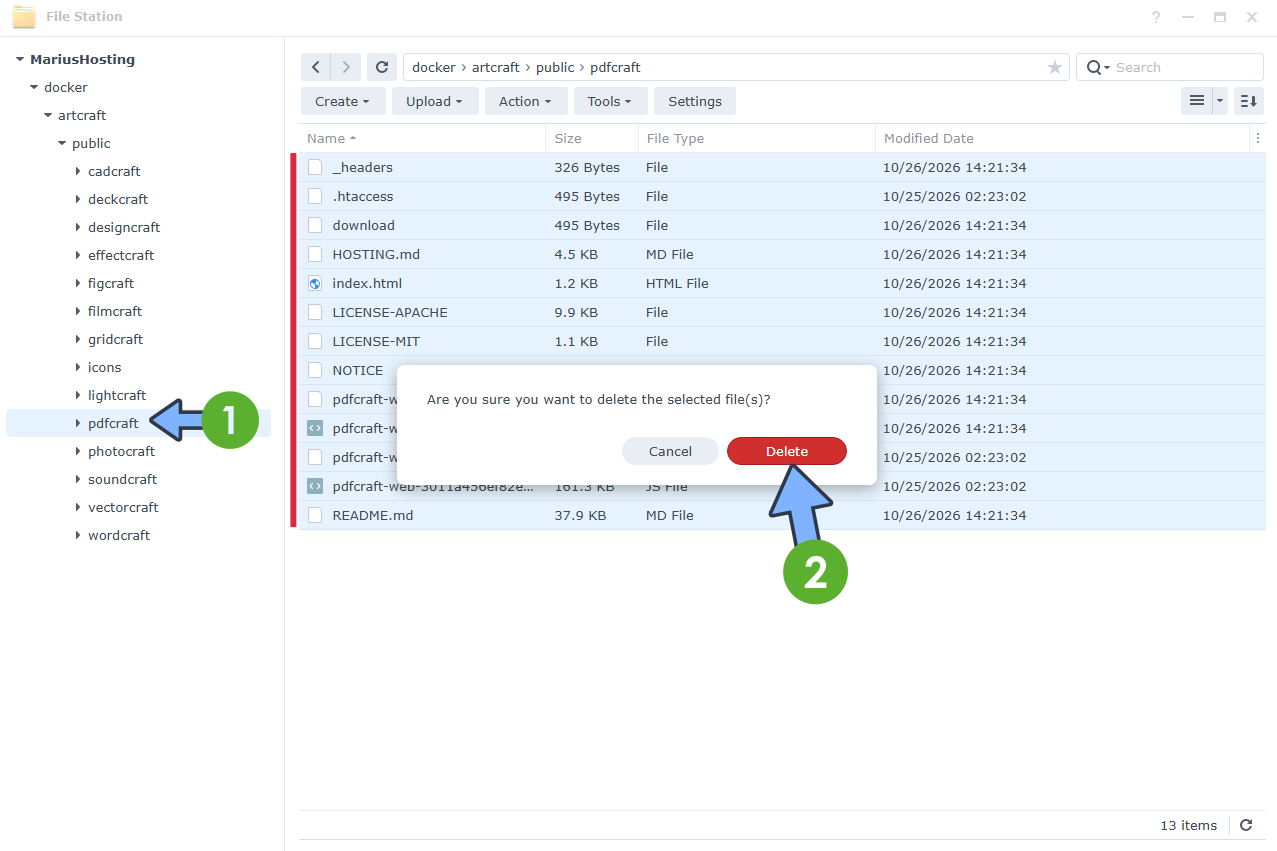Collapse the MariusHosting tree root
The height and width of the screenshot is (851, 1277).
pos(20,59)
